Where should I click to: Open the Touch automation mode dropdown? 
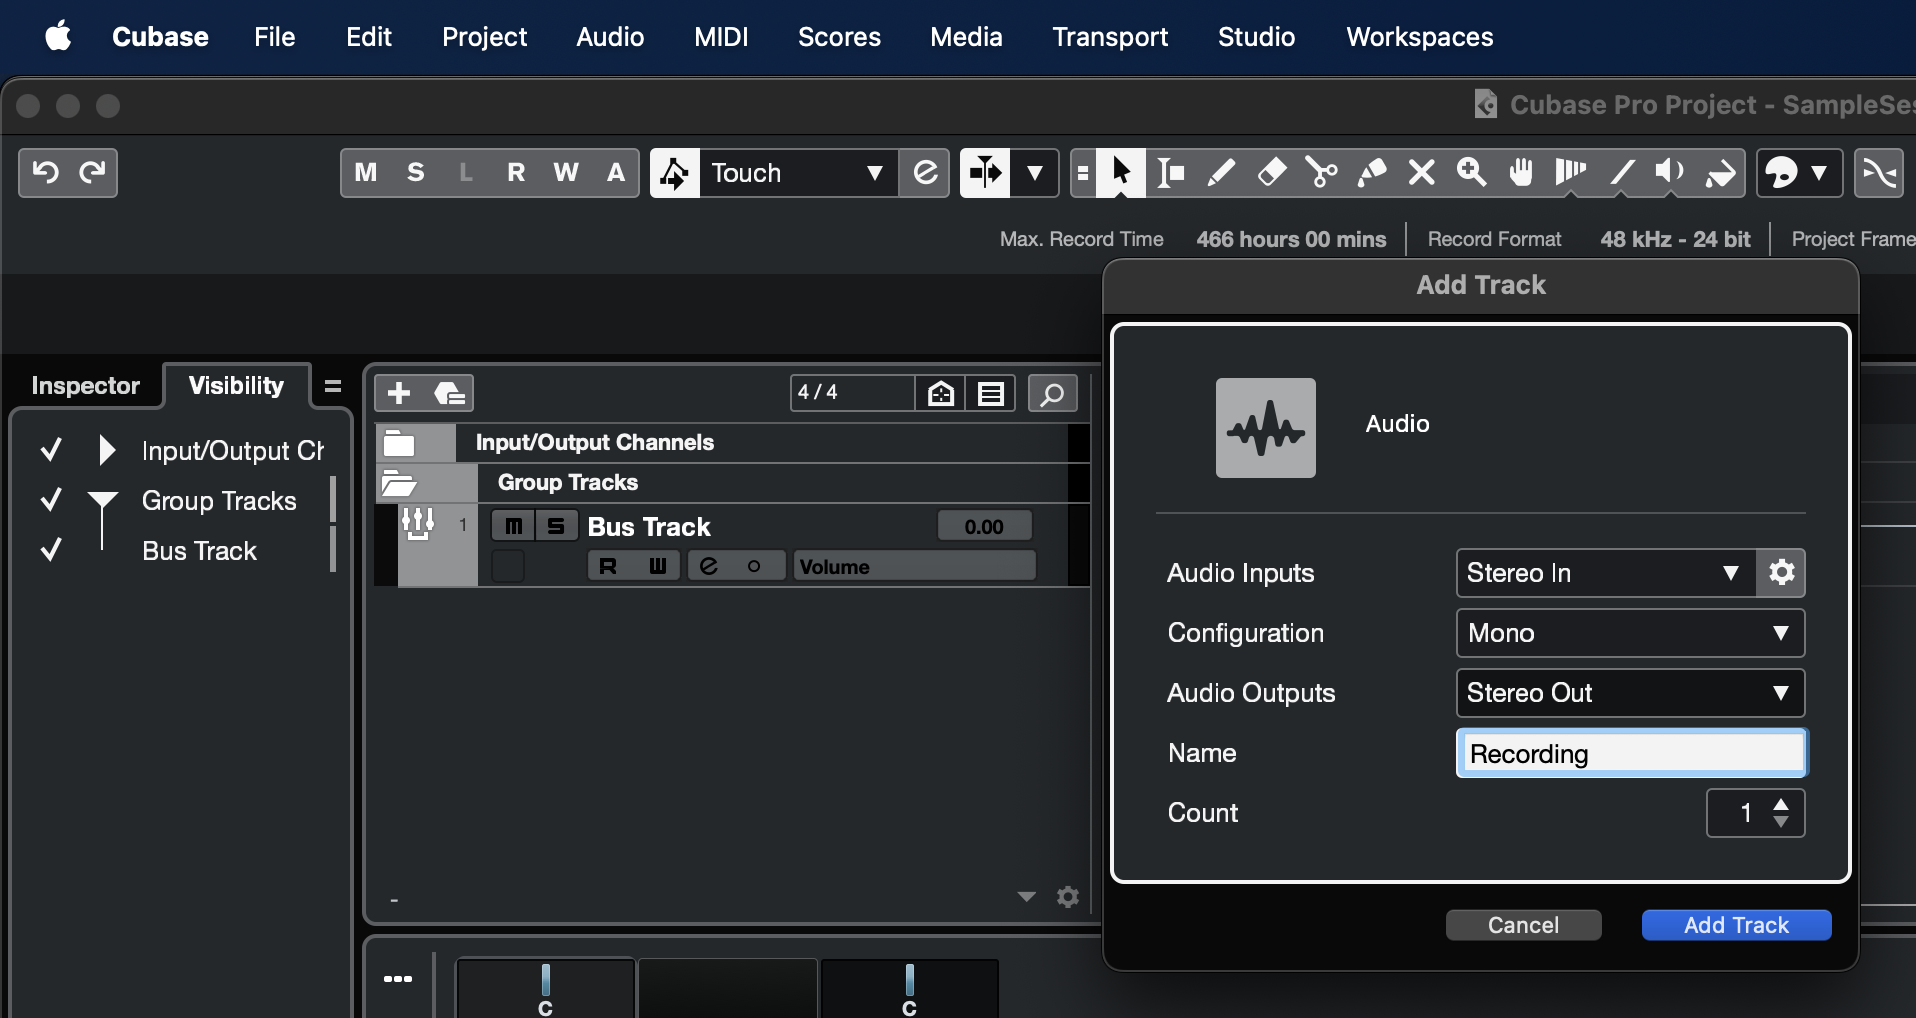[795, 173]
